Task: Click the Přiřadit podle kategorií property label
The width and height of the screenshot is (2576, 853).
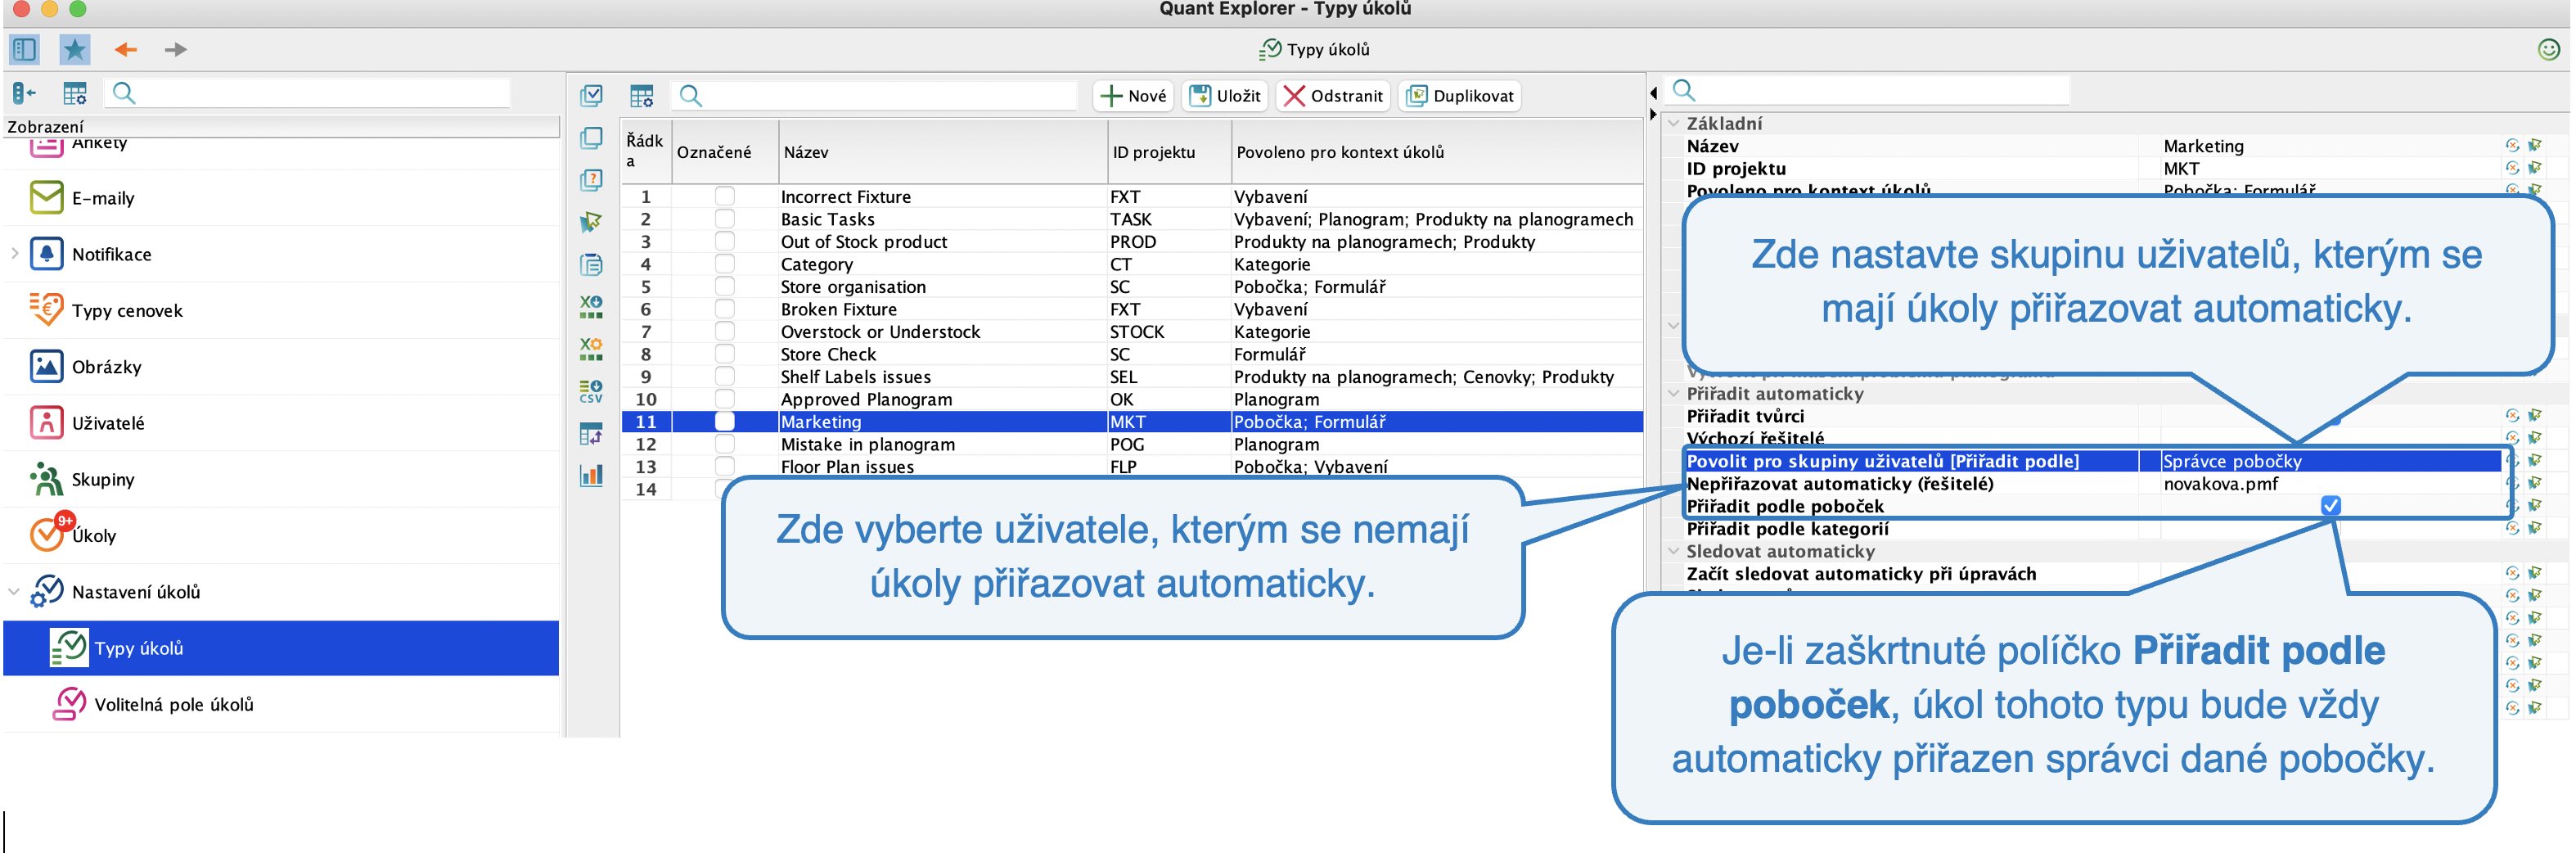Action: (1787, 529)
